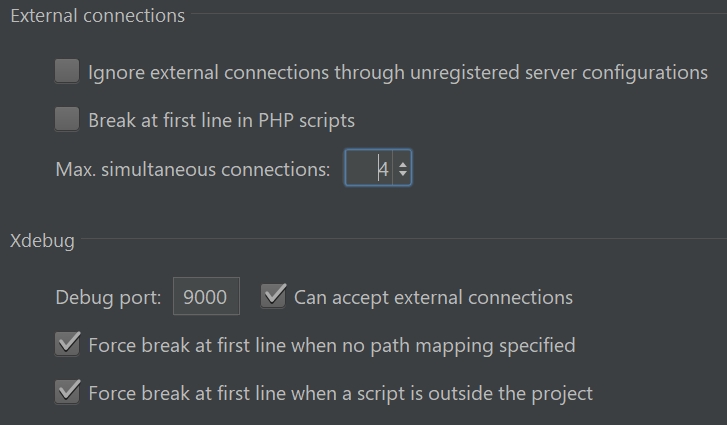Focus the Max. simultaneous connections value field
The image size is (727, 425).
click(370, 169)
